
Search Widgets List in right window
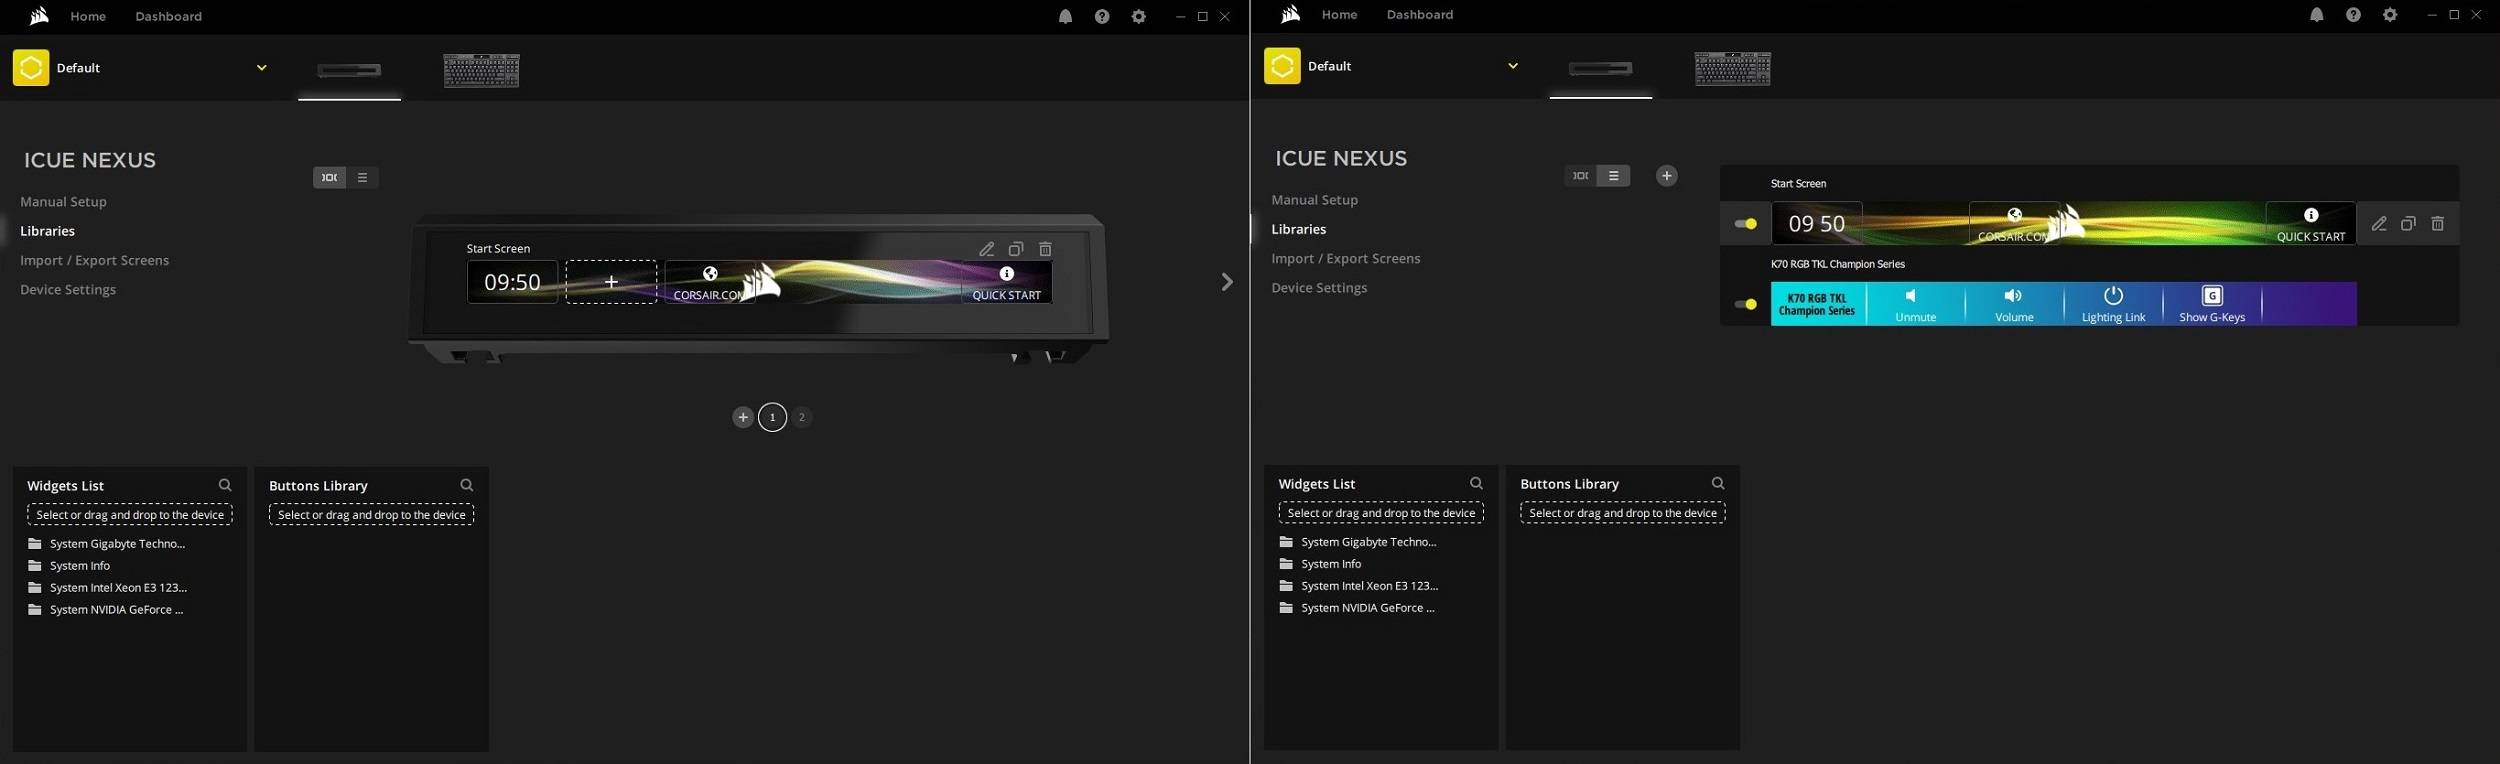(1476, 483)
